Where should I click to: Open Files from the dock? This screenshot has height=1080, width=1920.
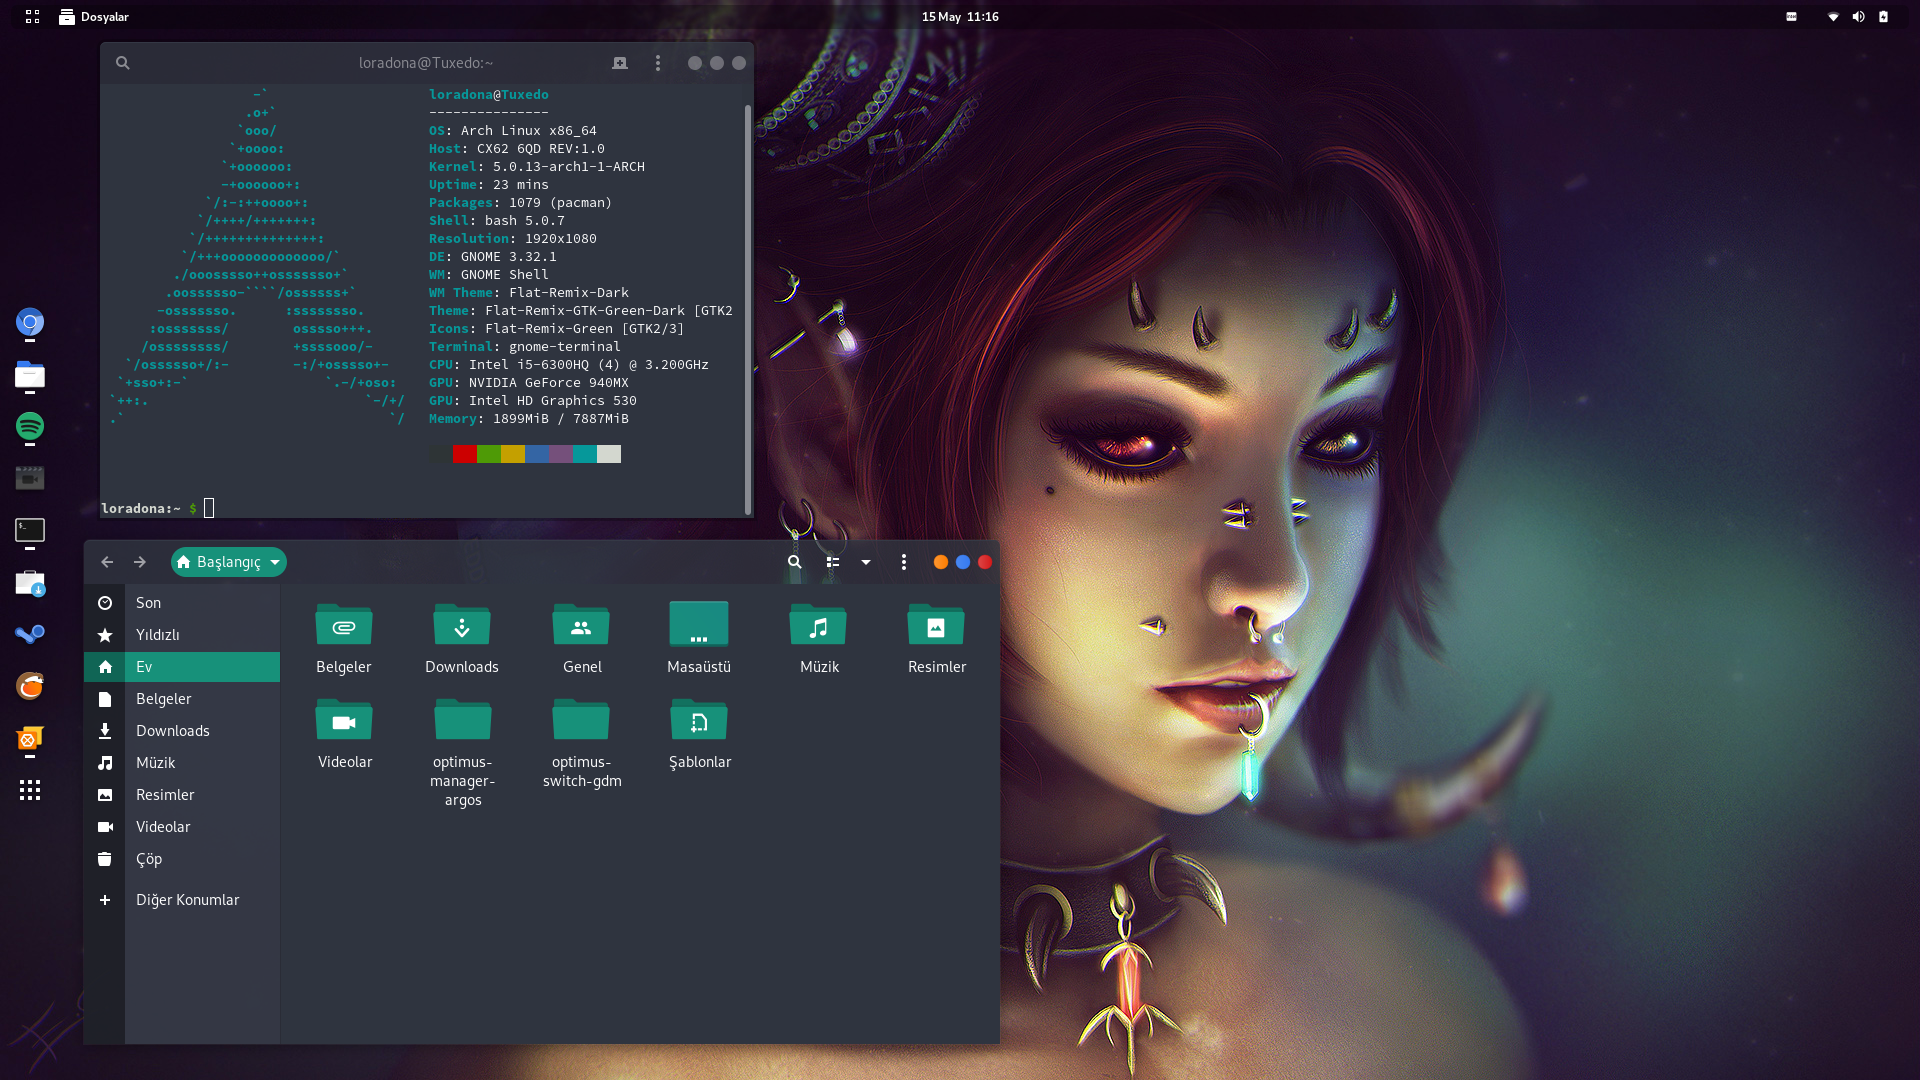(30, 375)
